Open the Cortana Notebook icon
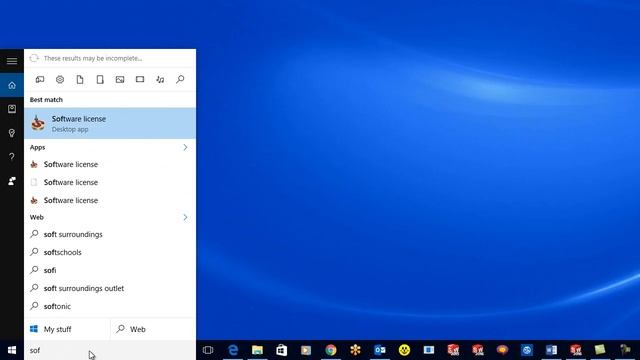640x360 pixels. (x=12, y=109)
